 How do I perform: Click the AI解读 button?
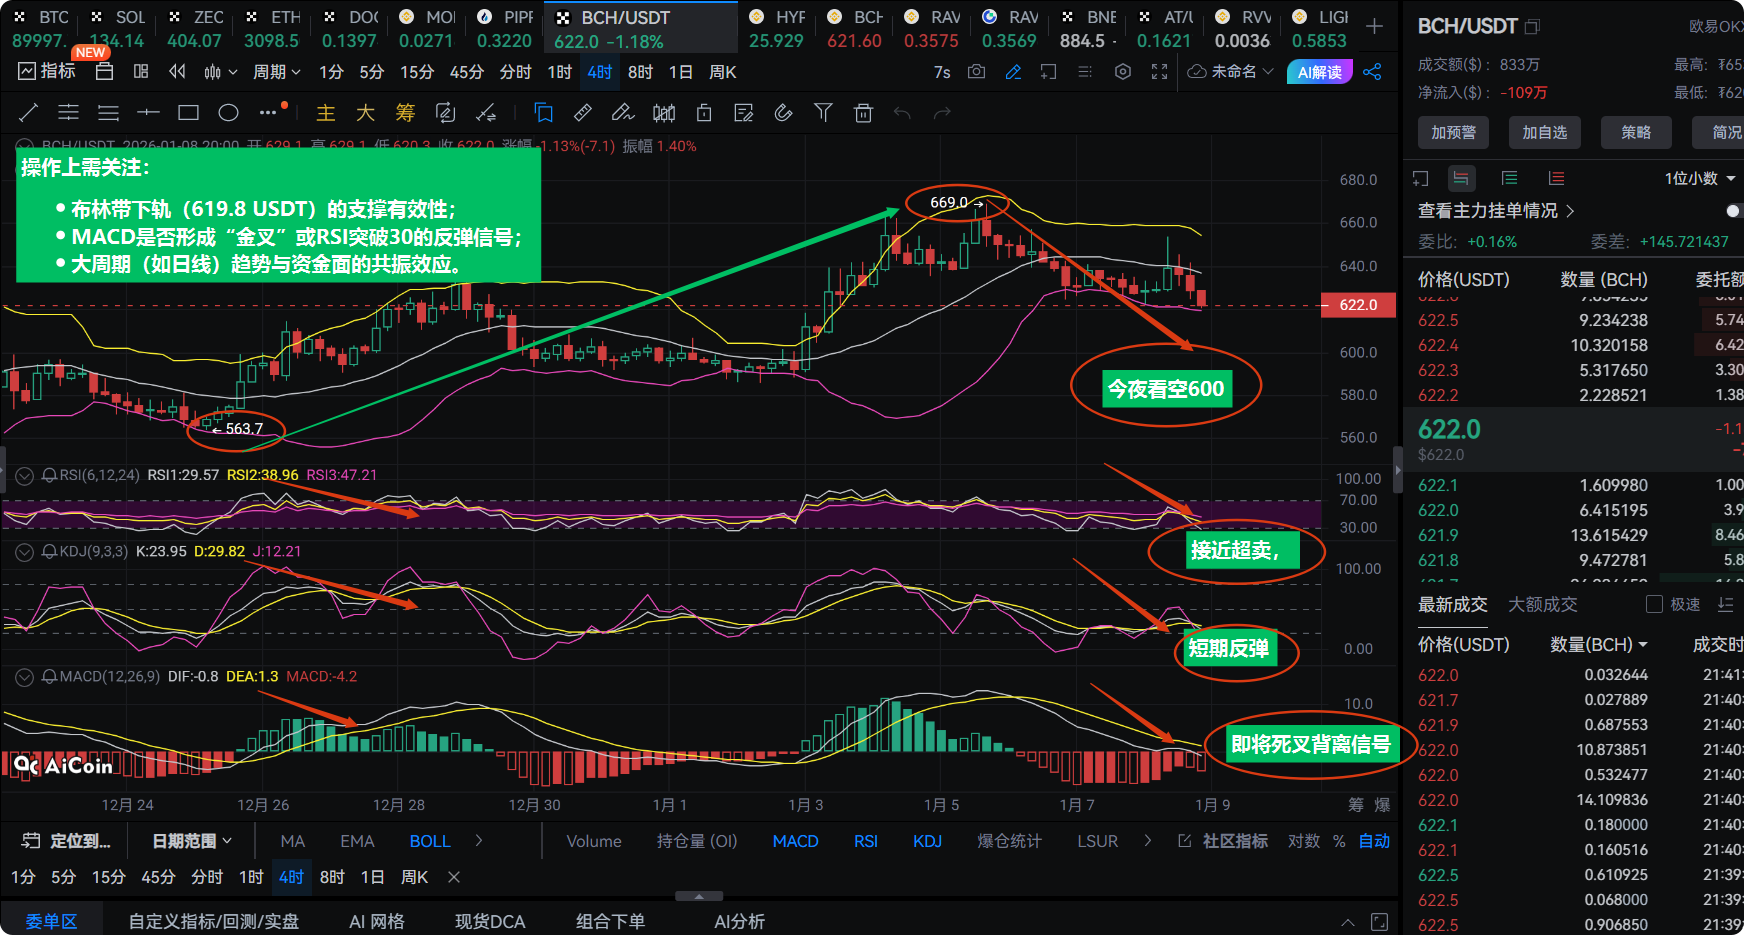pos(1319,72)
